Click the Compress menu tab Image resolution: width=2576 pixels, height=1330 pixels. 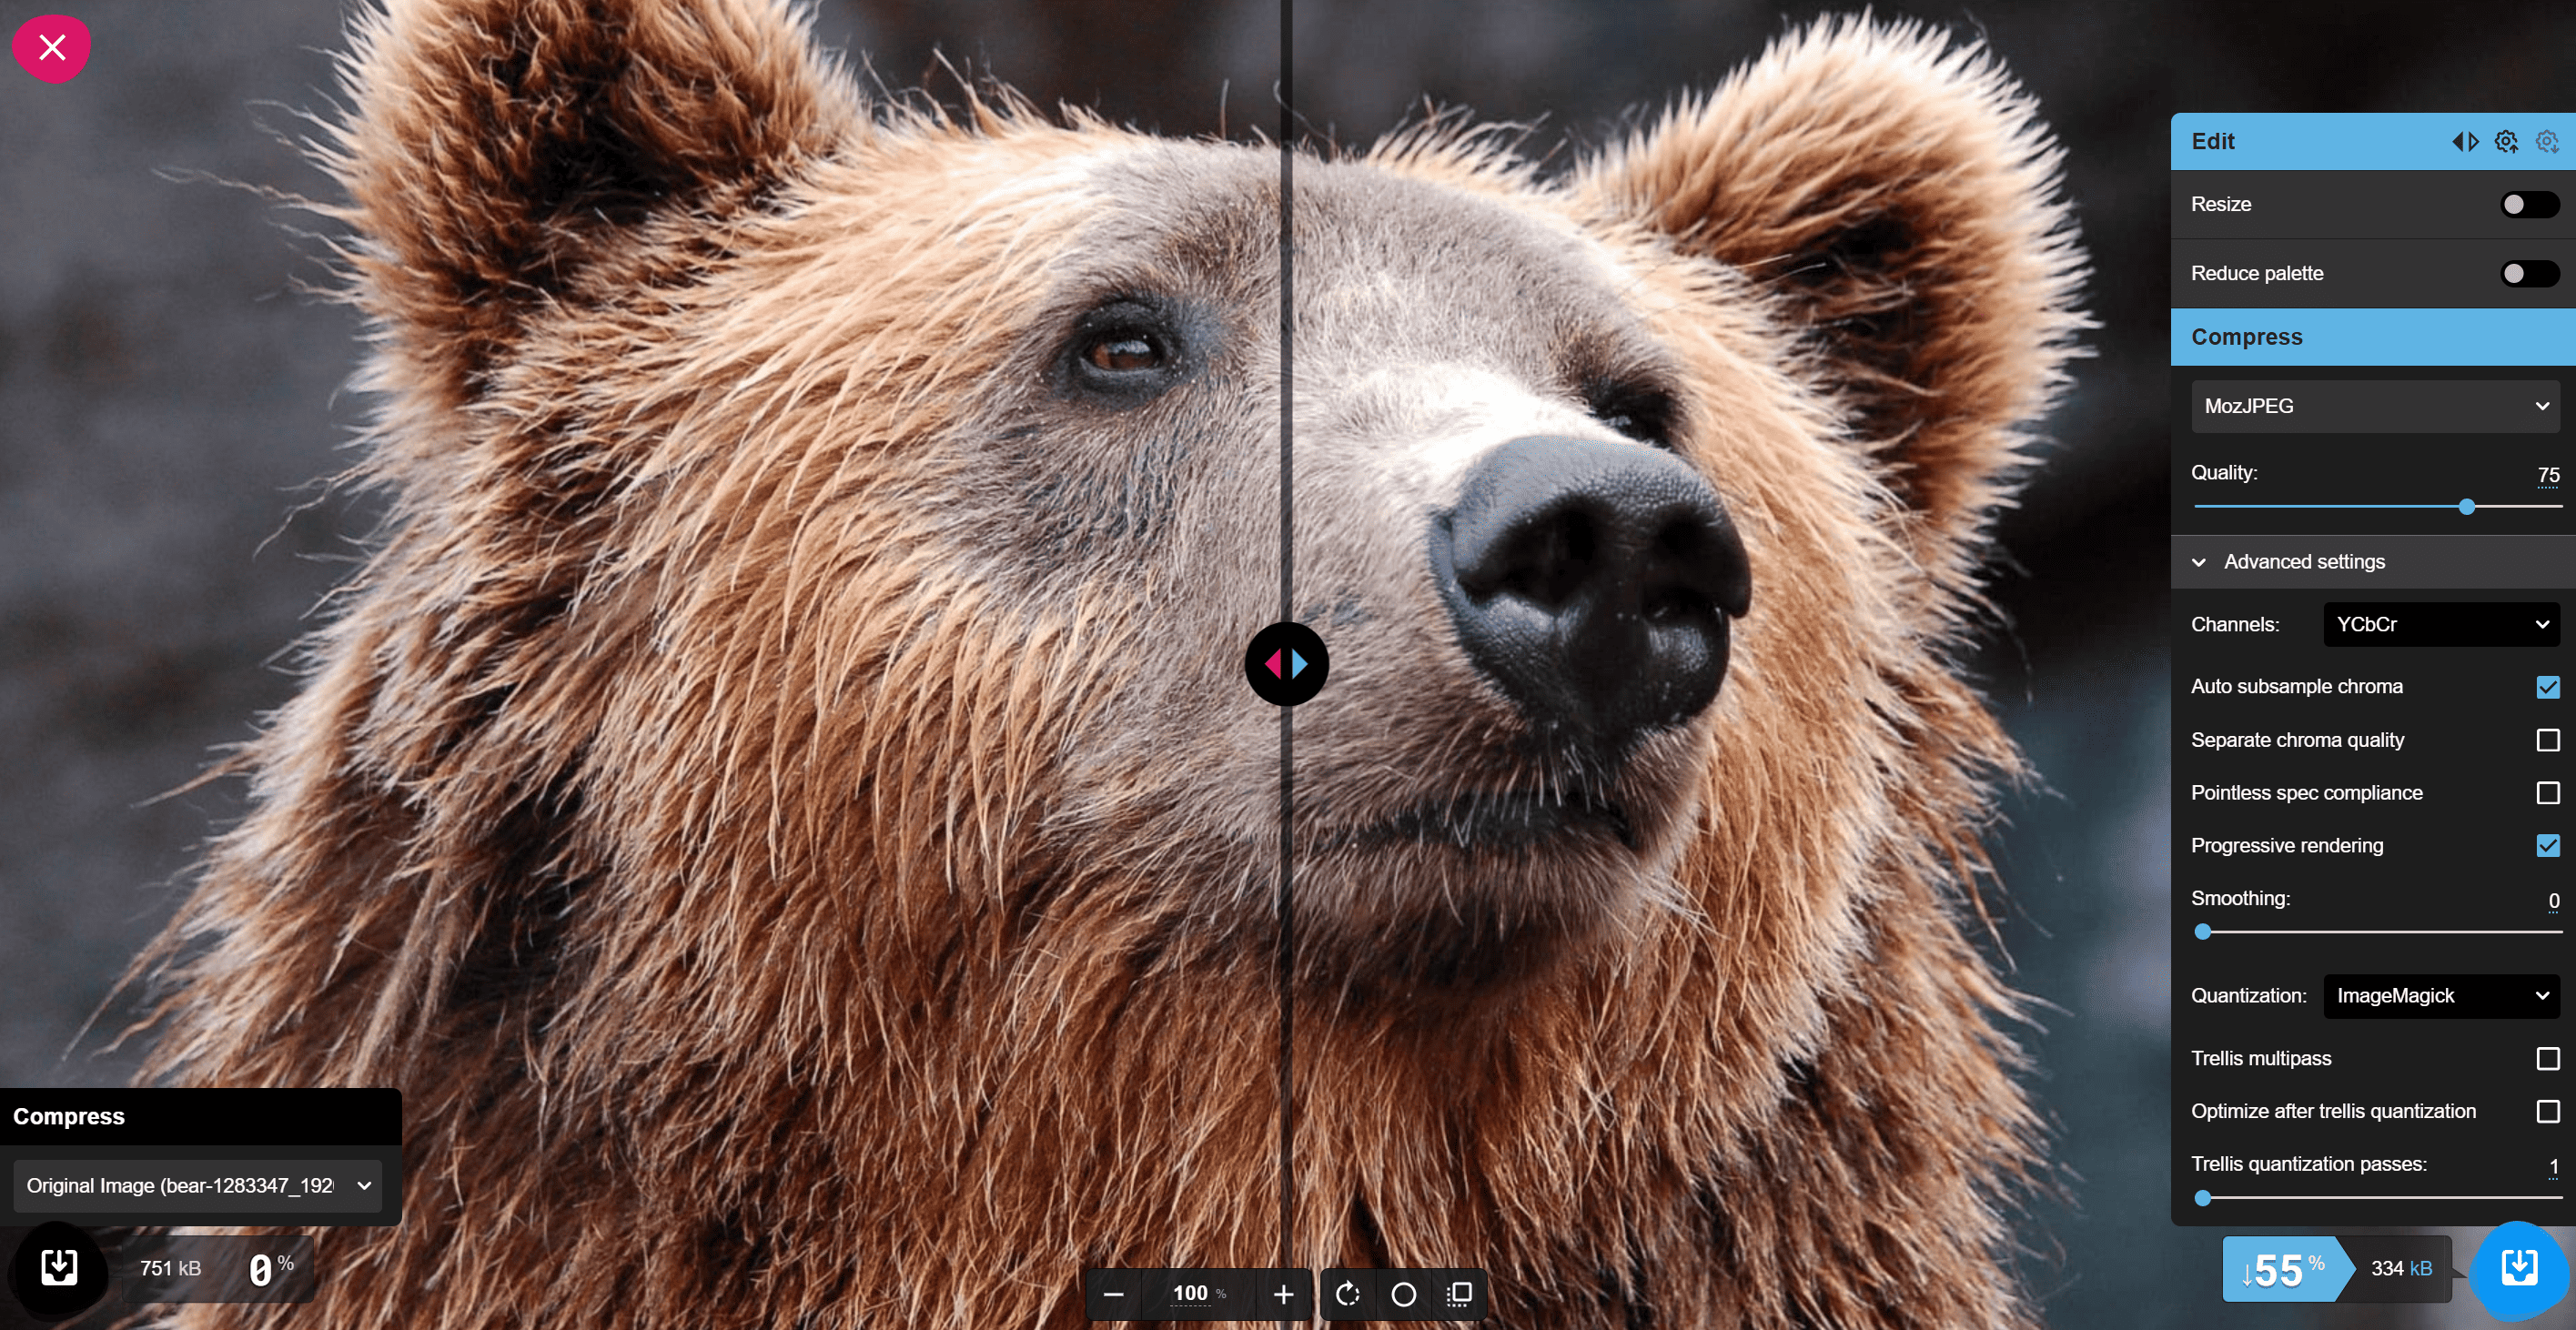(2246, 336)
